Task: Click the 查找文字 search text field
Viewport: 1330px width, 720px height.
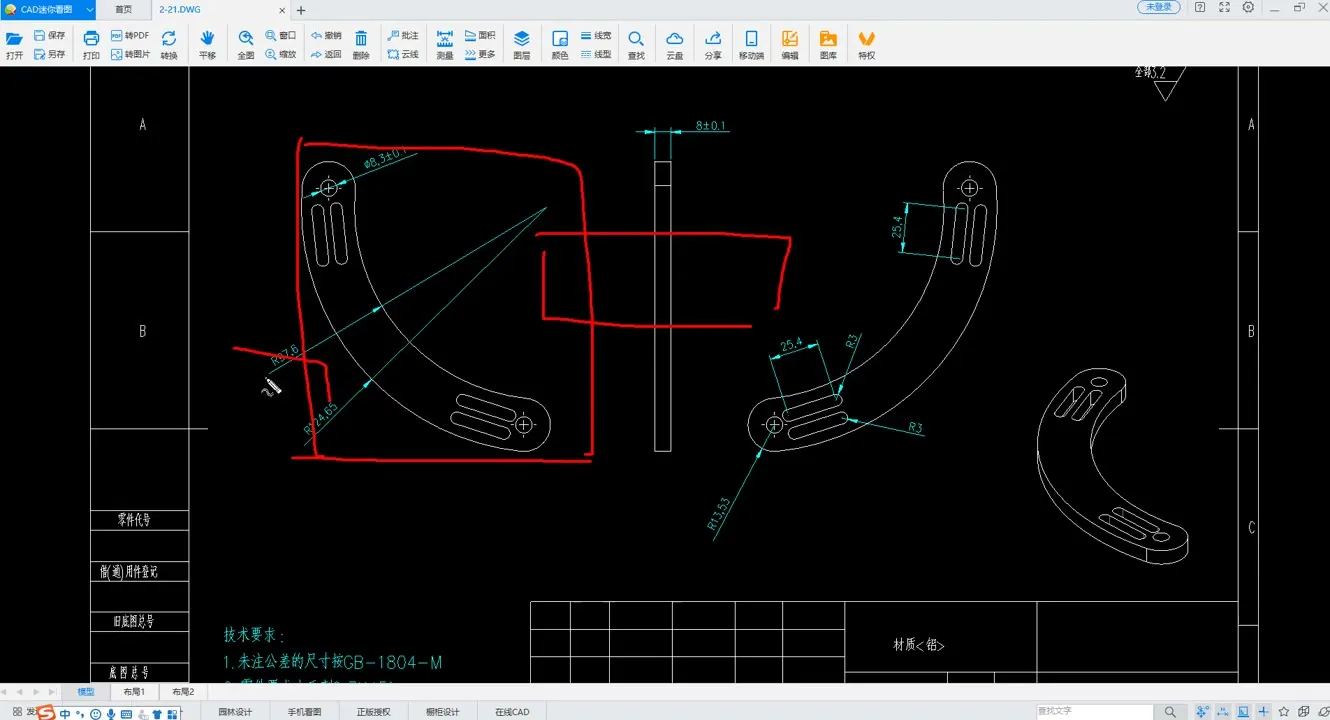Action: [x=1094, y=711]
